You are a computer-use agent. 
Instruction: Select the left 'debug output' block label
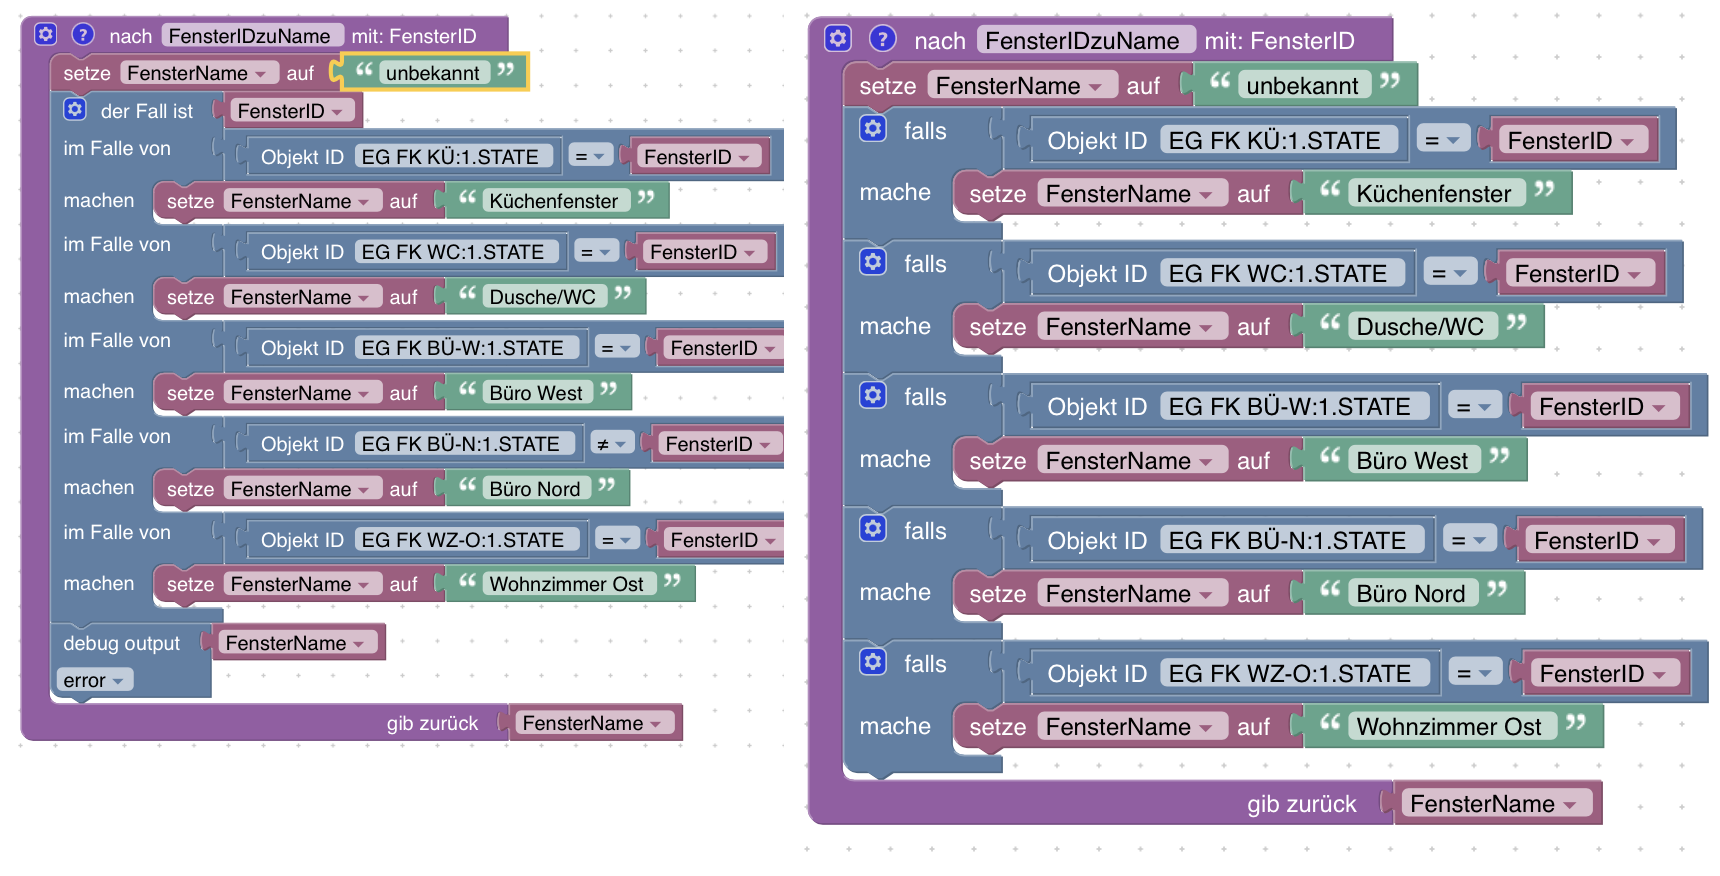[122, 643]
